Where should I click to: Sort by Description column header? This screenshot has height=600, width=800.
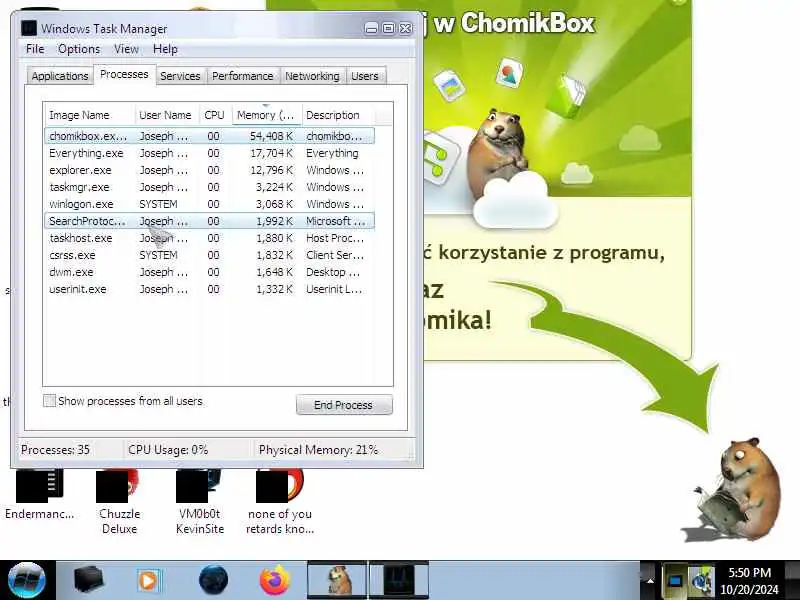pos(338,115)
